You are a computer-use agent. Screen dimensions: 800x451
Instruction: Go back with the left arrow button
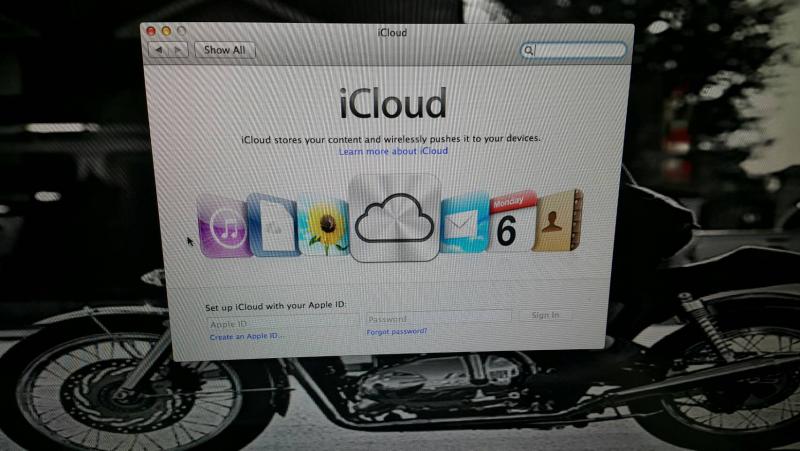point(158,49)
